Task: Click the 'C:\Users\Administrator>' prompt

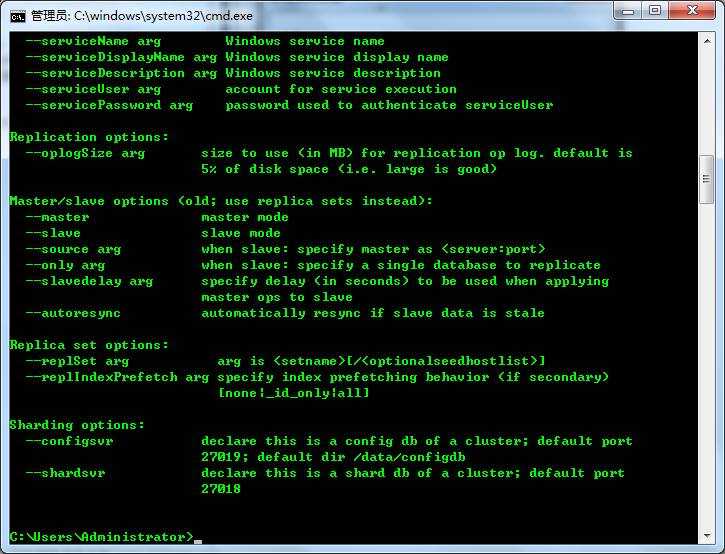Action: coord(101,537)
